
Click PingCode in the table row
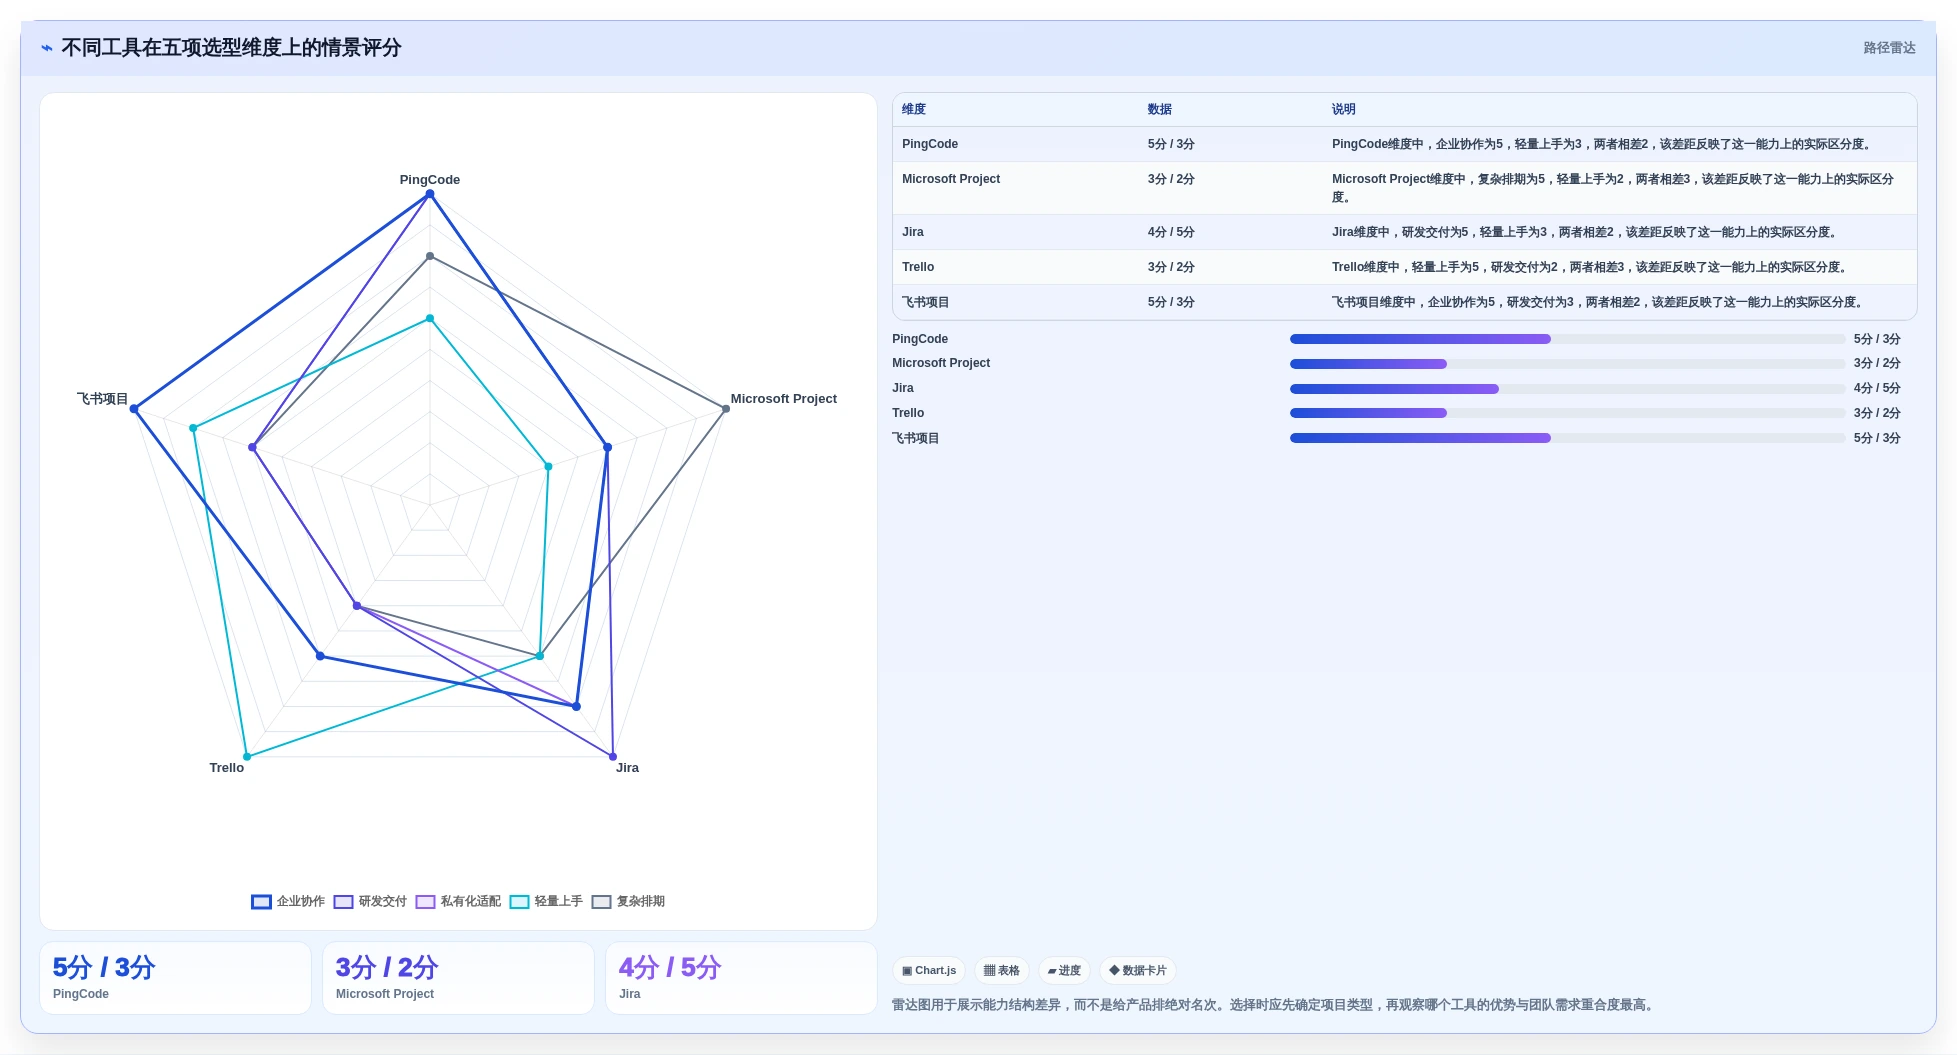click(x=930, y=144)
